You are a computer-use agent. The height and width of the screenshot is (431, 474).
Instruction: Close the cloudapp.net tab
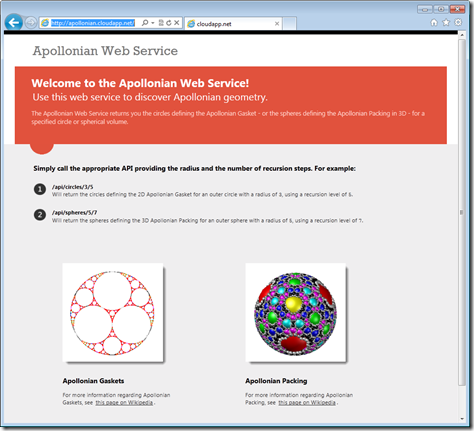pos(277,24)
